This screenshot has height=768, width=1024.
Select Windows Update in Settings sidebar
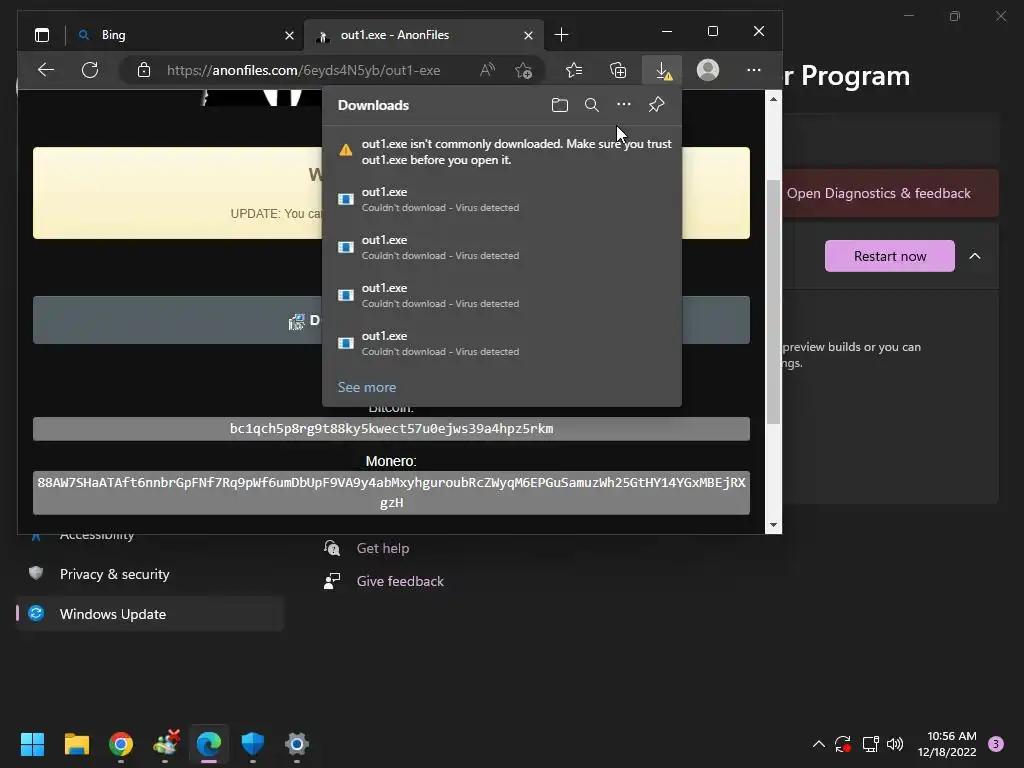click(x=150, y=614)
